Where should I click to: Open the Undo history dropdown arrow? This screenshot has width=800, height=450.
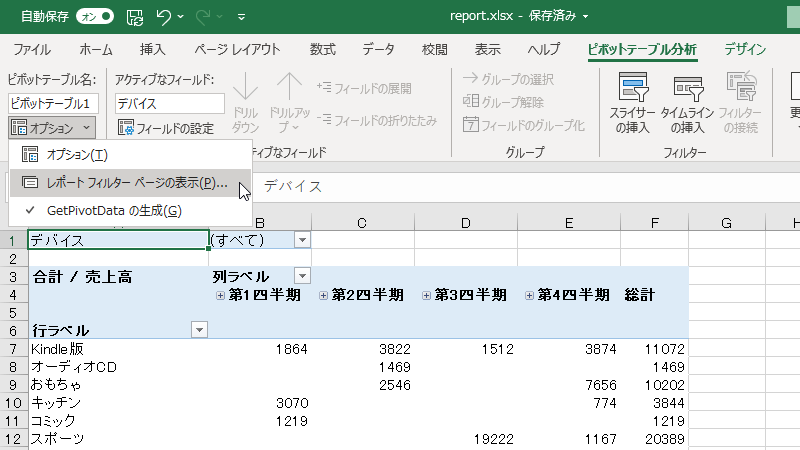coord(181,17)
